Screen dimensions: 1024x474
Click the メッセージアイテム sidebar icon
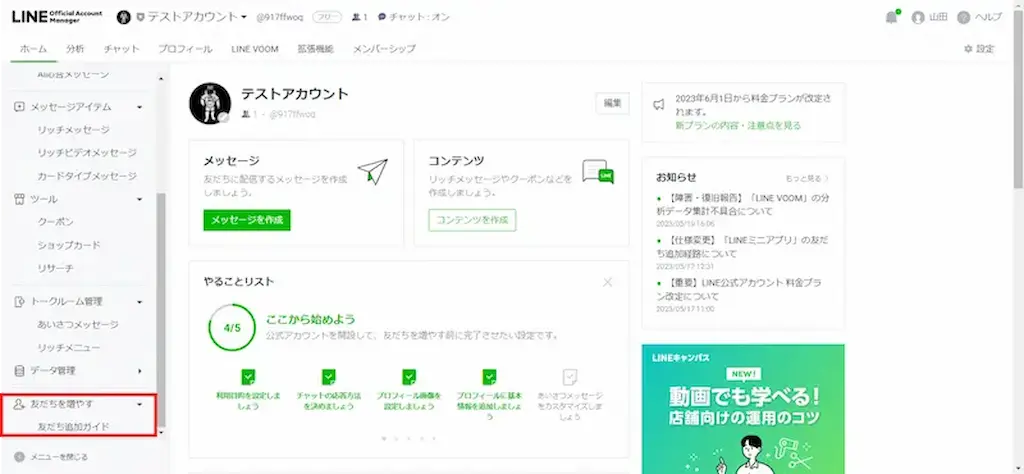tap(20, 106)
